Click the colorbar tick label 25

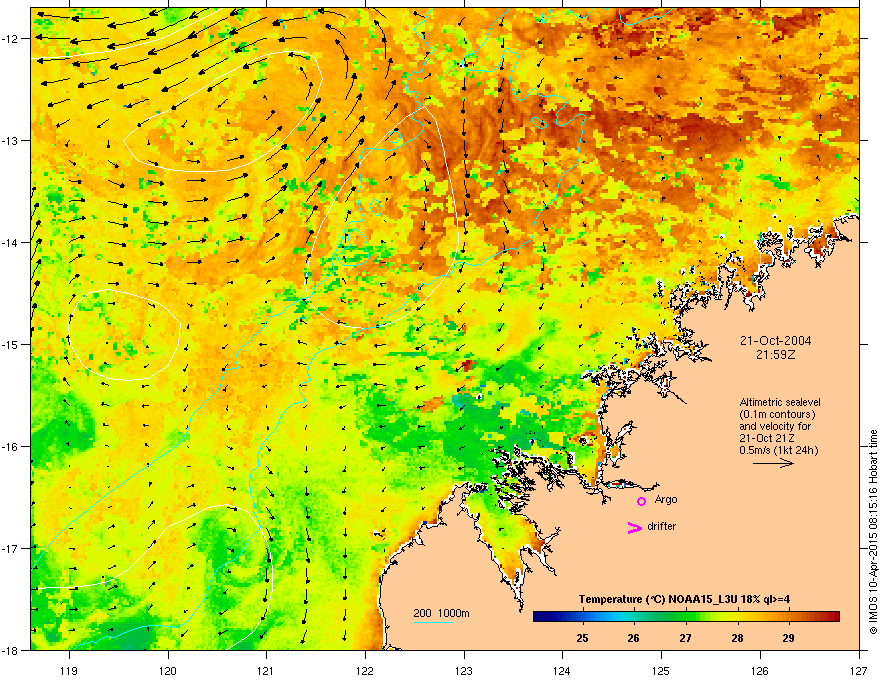(583, 638)
